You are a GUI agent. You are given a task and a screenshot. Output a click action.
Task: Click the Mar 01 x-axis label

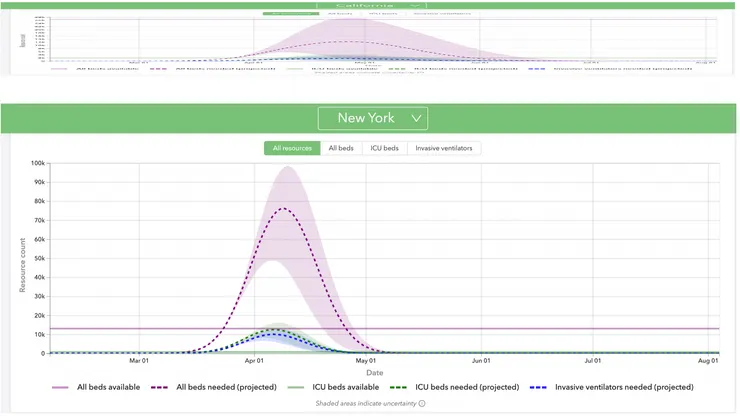[x=139, y=361]
